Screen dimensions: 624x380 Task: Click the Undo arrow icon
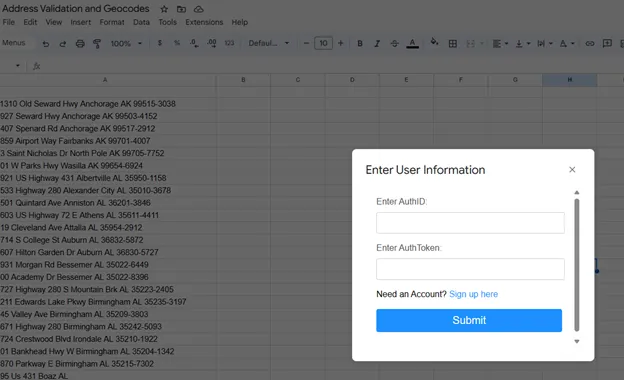coord(46,44)
